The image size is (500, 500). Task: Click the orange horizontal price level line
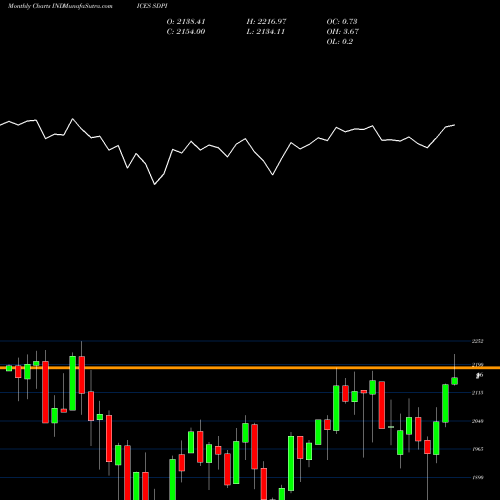coord(250,368)
